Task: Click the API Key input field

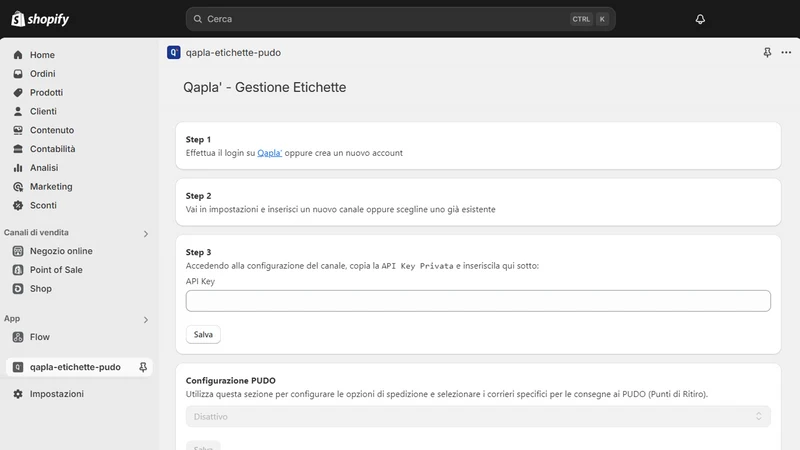Action: [478, 301]
